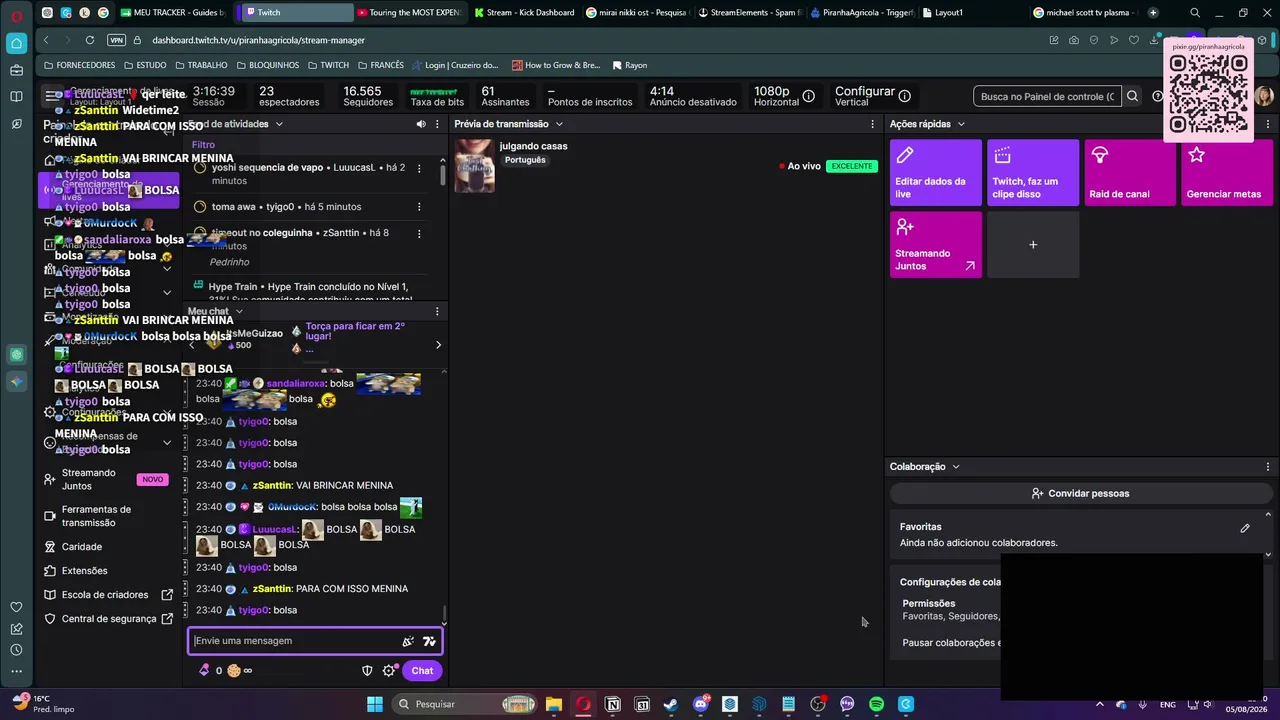Open the TWITCH bookmarks folder
This screenshot has width=1280, height=720.
click(x=328, y=65)
